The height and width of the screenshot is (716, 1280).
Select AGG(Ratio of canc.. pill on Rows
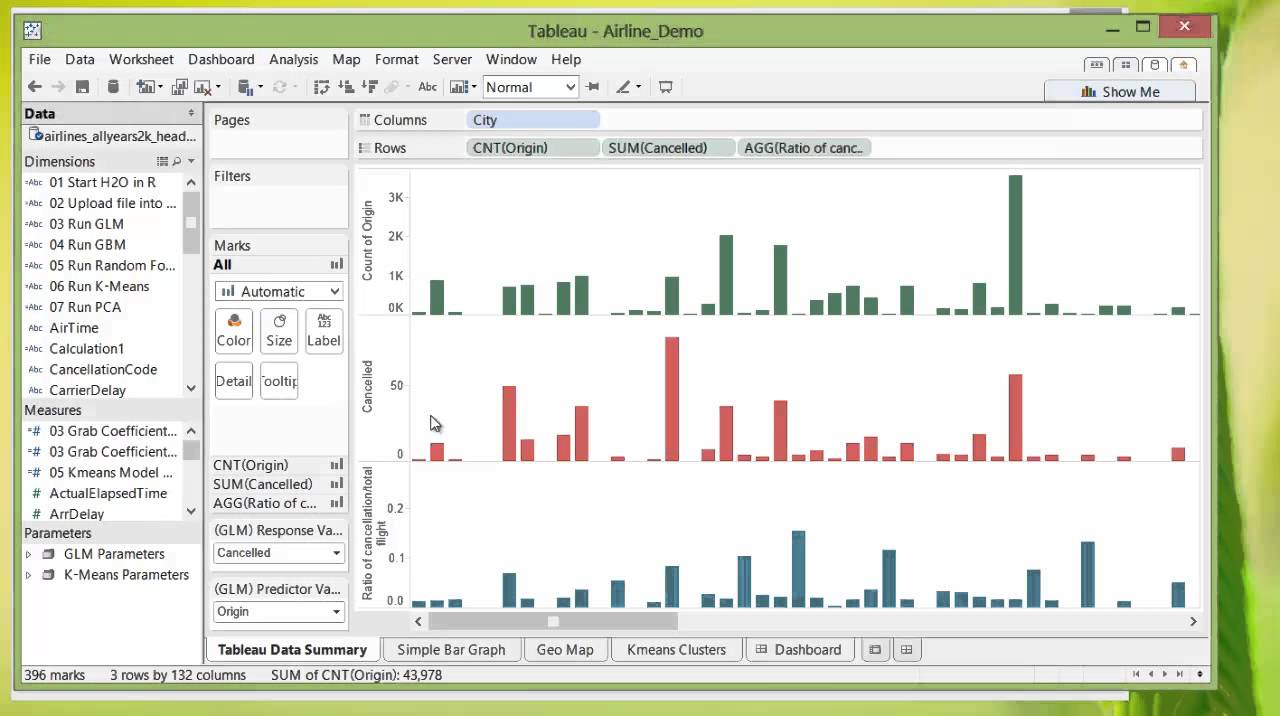point(804,148)
